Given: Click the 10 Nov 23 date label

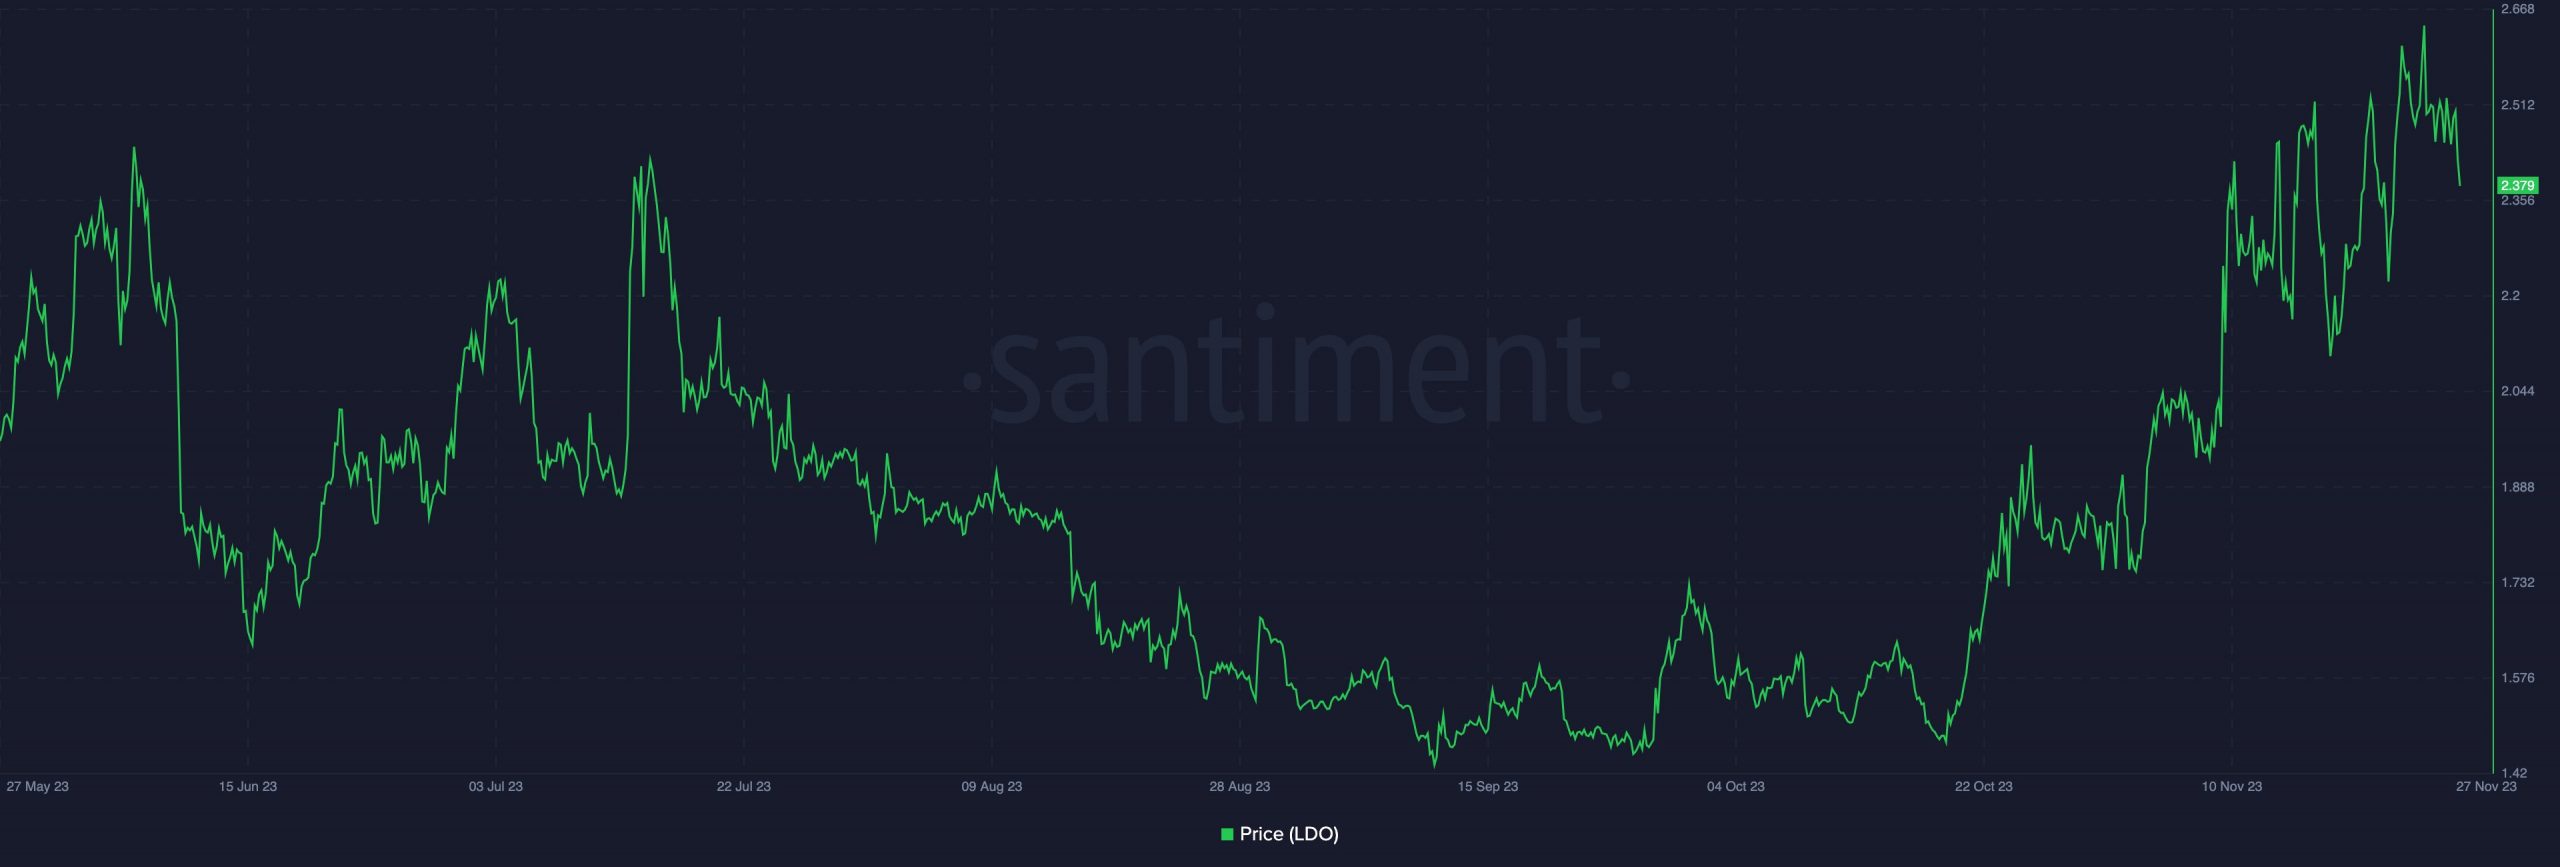Looking at the screenshot, I should (x=2232, y=786).
